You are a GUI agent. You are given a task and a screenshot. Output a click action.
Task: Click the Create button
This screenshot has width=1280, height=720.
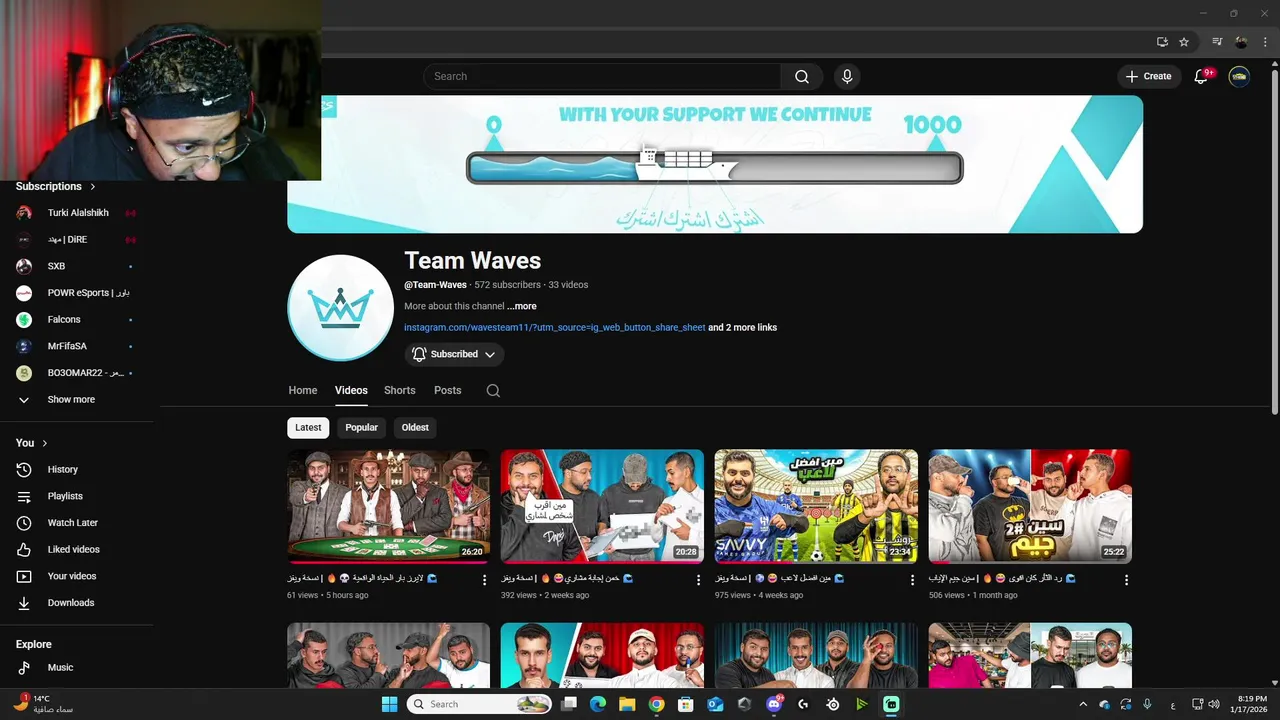tap(1148, 76)
